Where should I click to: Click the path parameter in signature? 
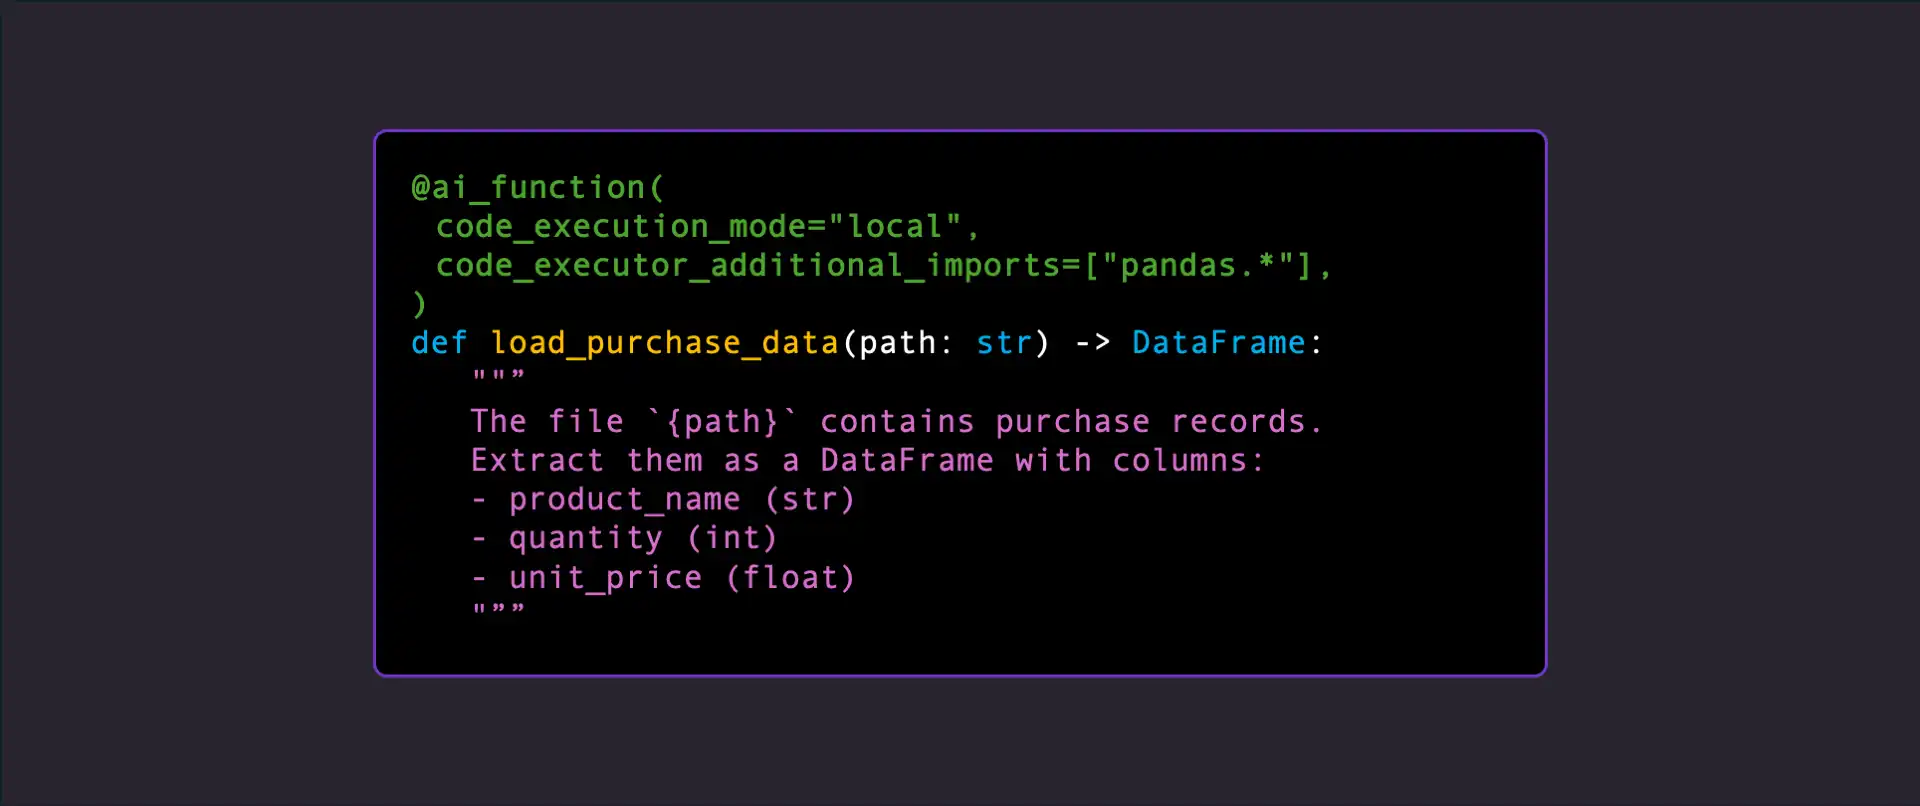[896, 343]
